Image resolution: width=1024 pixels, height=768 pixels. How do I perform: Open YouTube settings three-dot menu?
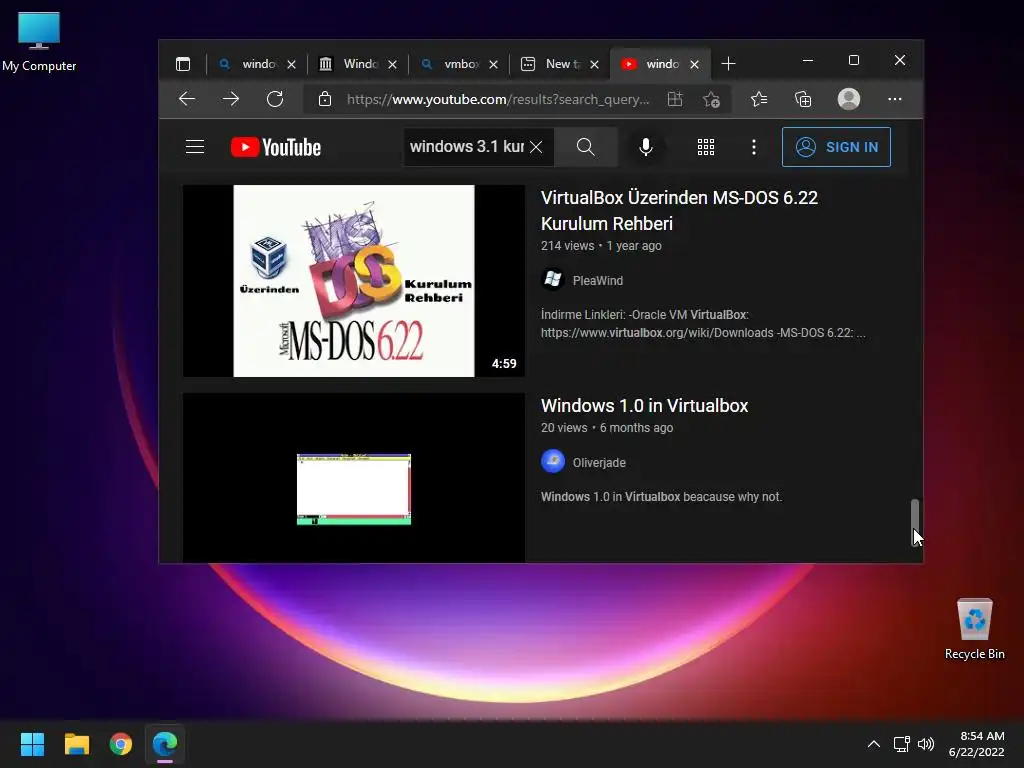pos(754,147)
